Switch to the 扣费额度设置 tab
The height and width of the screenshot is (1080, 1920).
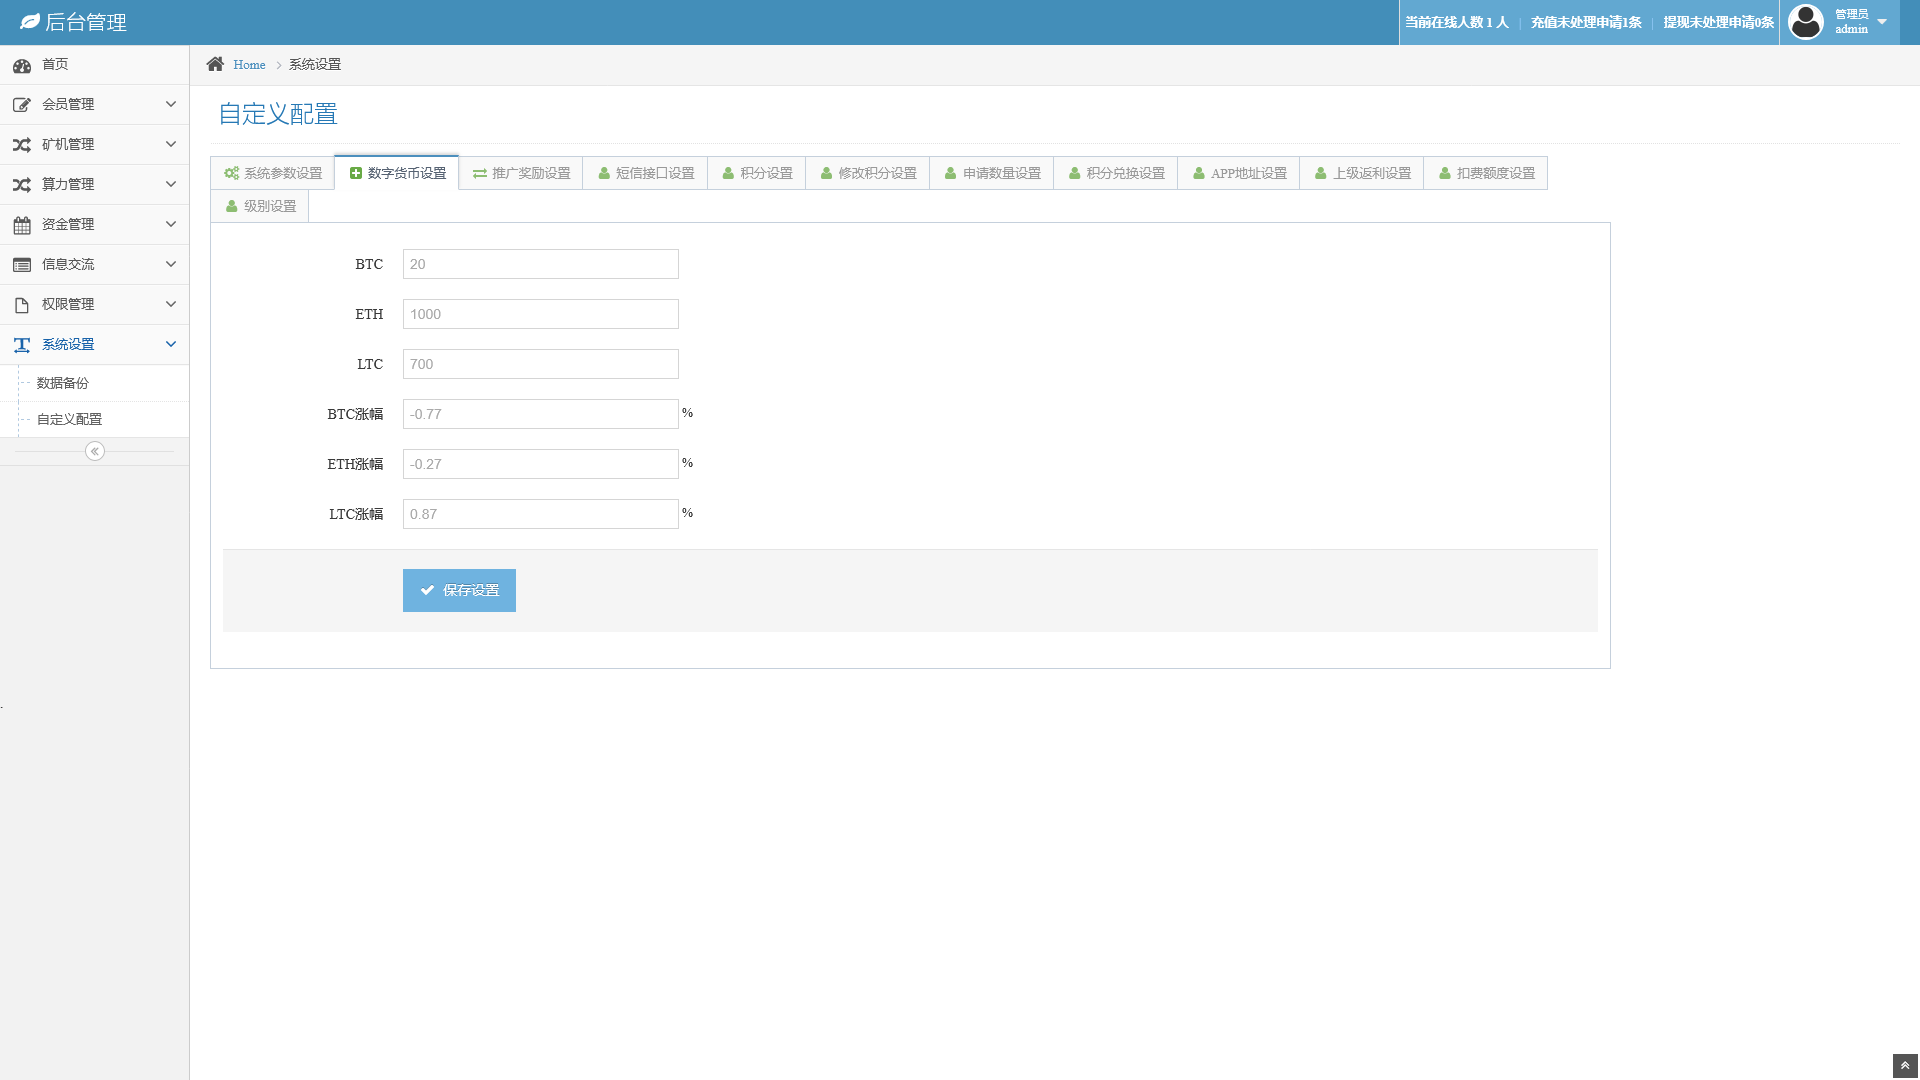tap(1486, 173)
